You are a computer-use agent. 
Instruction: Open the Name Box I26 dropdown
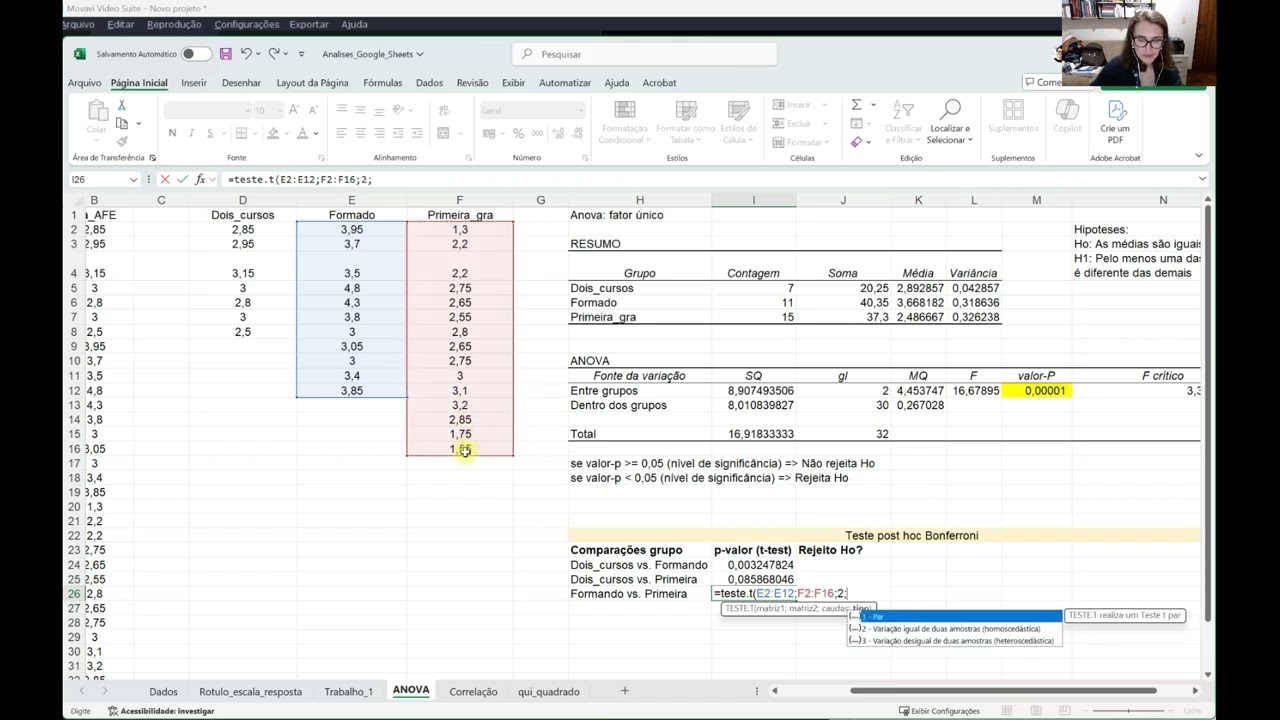tap(133, 180)
